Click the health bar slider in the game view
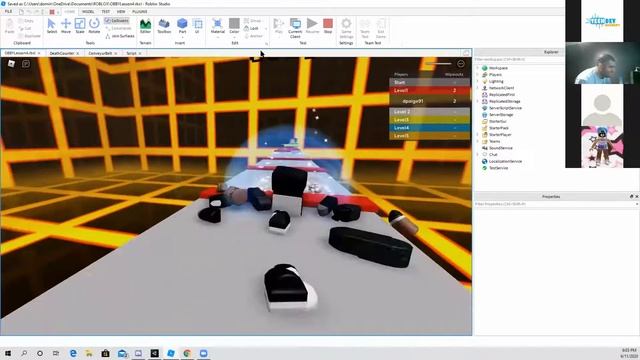This screenshot has height=360, width=640. [439, 64]
